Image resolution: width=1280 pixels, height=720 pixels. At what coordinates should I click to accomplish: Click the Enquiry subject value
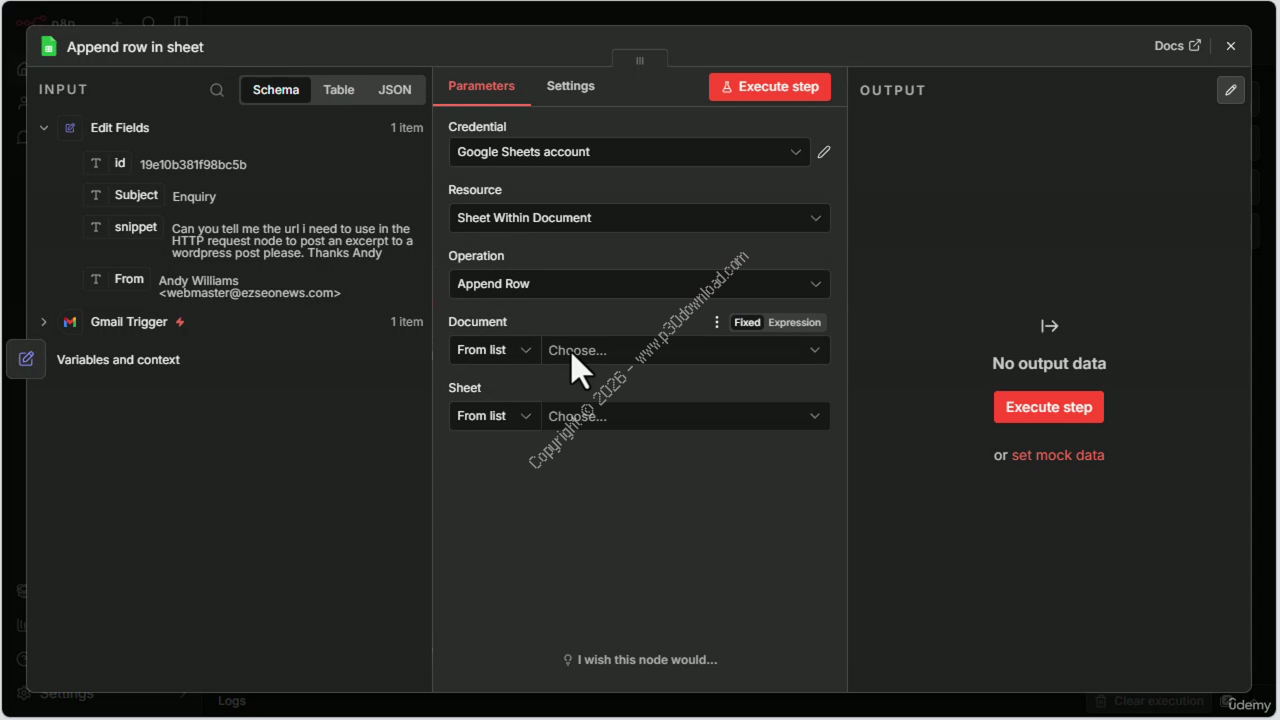pos(194,197)
